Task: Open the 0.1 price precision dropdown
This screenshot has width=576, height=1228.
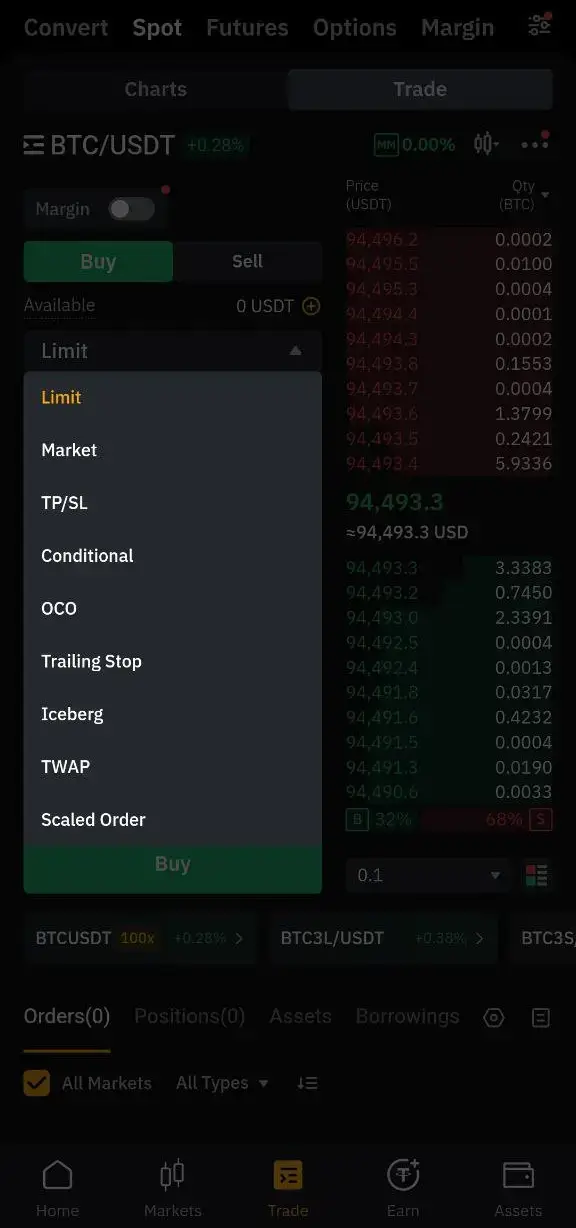Action: pyautogui.click(x=428, y=875)
